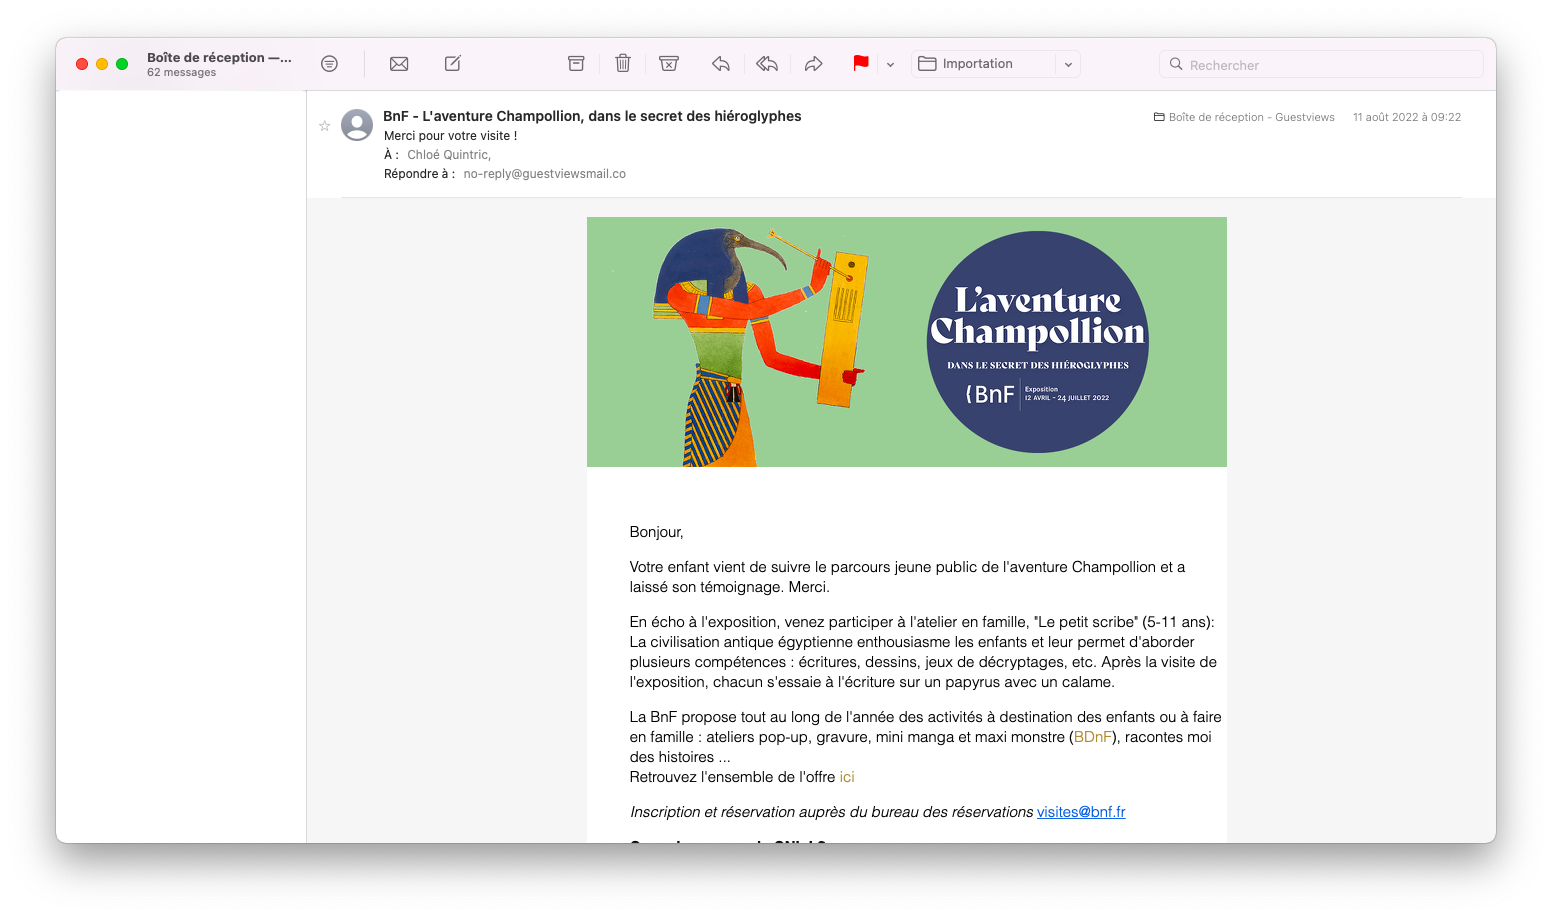
Task: Close the Mail window
Action: point(82,64)
